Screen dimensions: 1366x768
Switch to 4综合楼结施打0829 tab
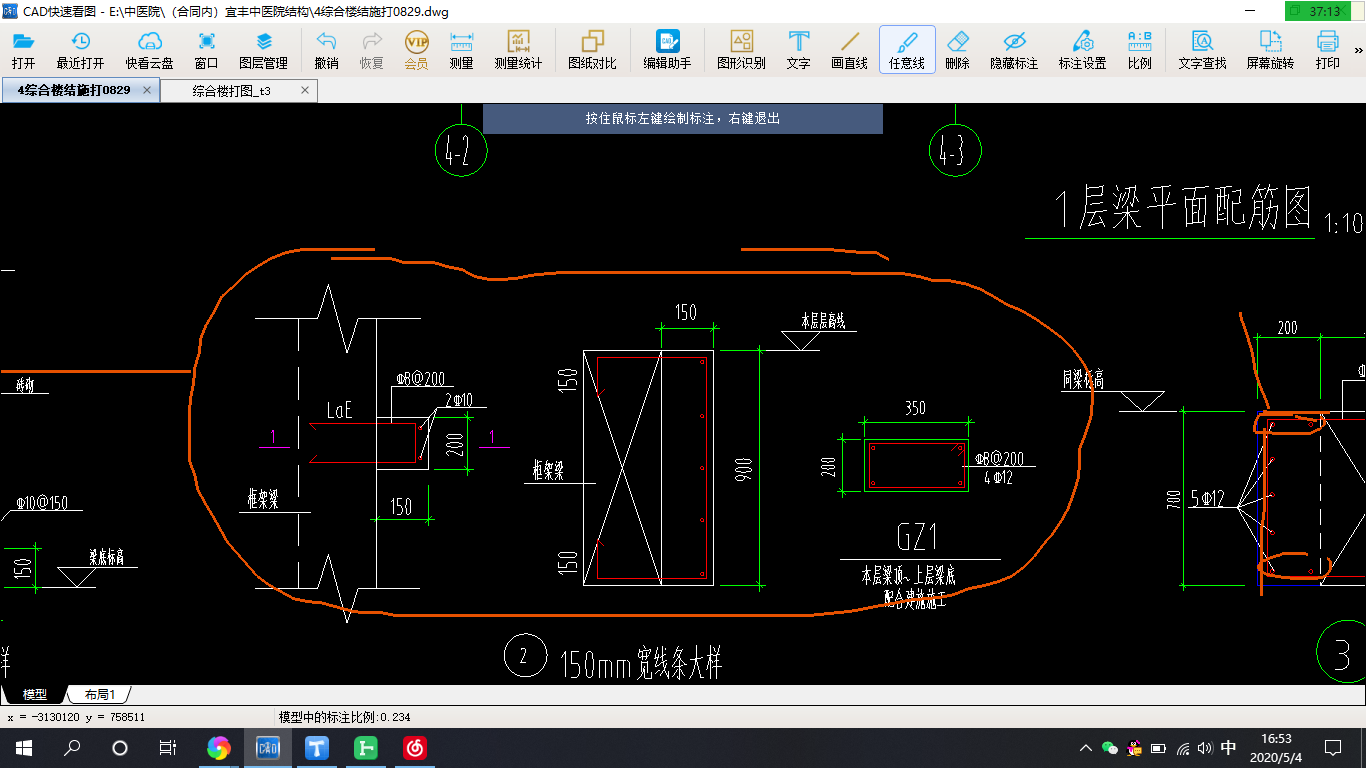point(73,90)
